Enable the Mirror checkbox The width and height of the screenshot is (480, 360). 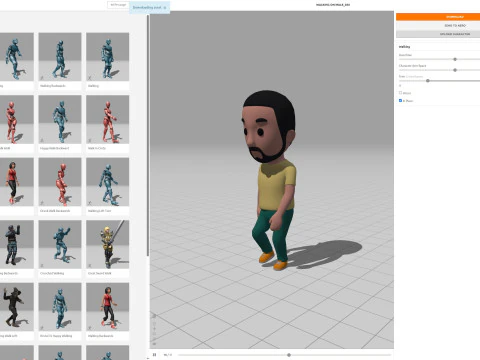(x=400, y=93)
